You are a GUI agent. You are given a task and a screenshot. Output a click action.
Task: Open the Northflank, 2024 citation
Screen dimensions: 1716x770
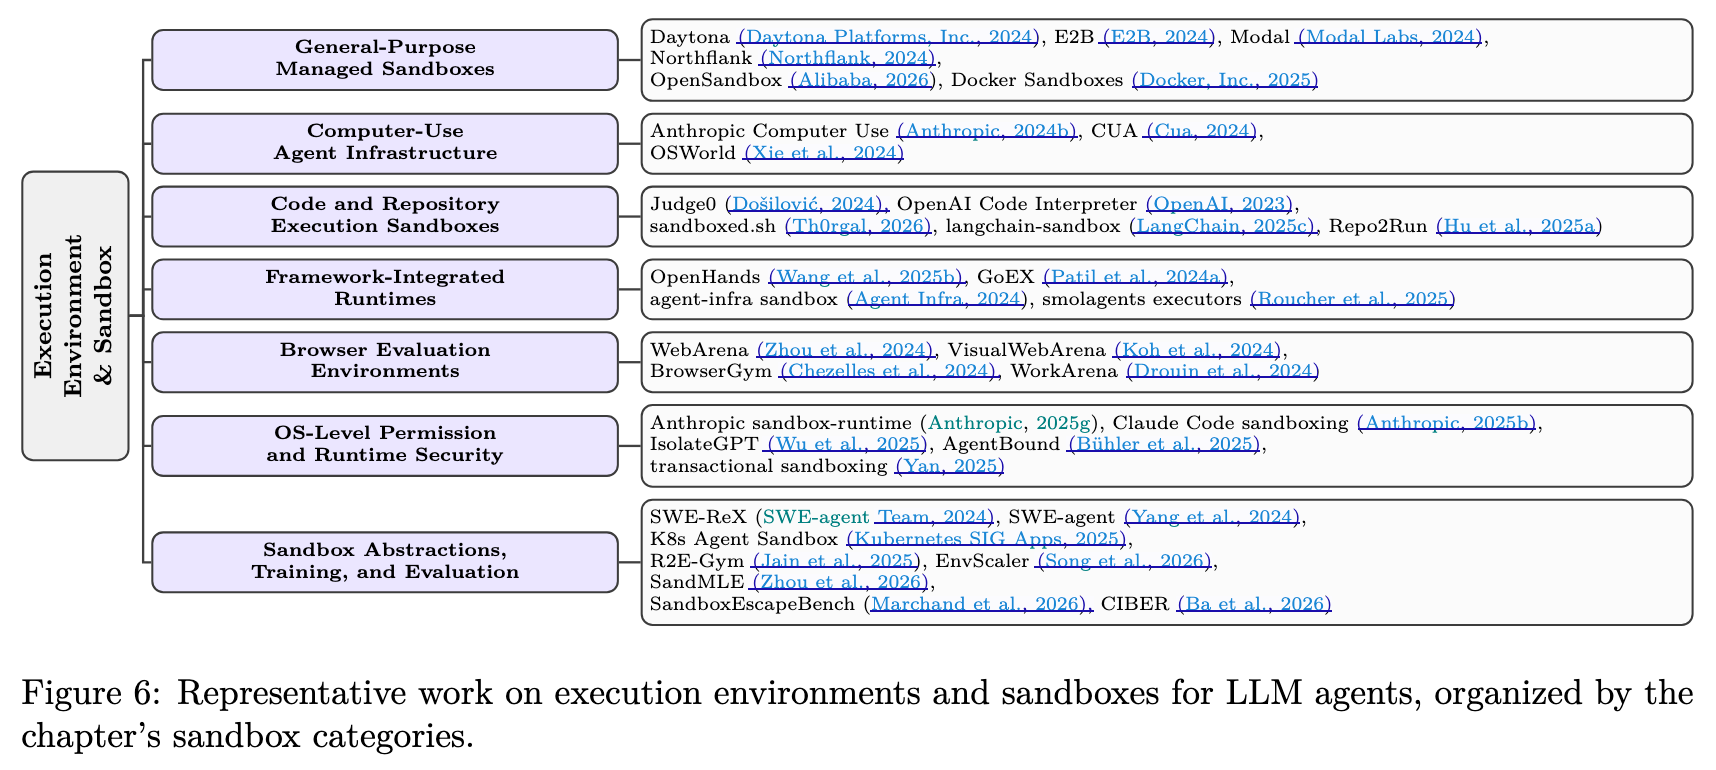(x=847, y=59)
